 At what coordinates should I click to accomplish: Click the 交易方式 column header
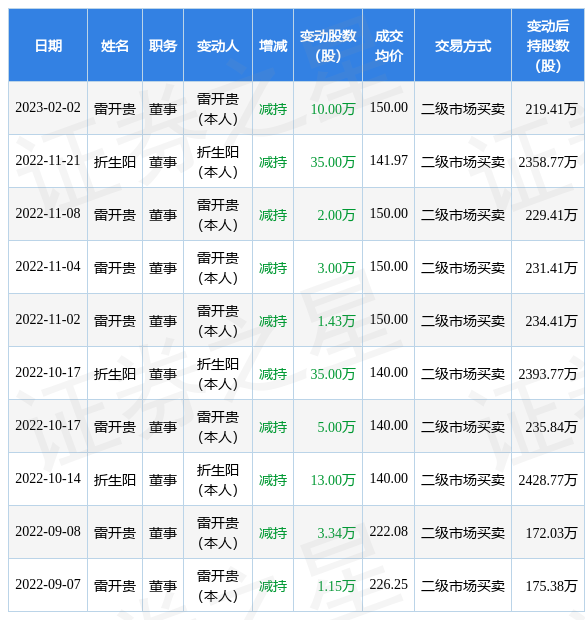463,45
